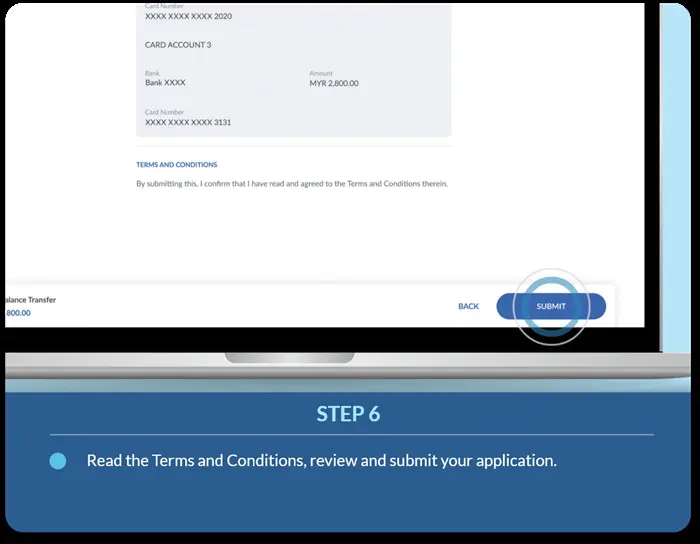Image resolution: width=700 pixels, height=544 pixels.
Task: Click the Bank label under Card Account 3
Action: 152,74
